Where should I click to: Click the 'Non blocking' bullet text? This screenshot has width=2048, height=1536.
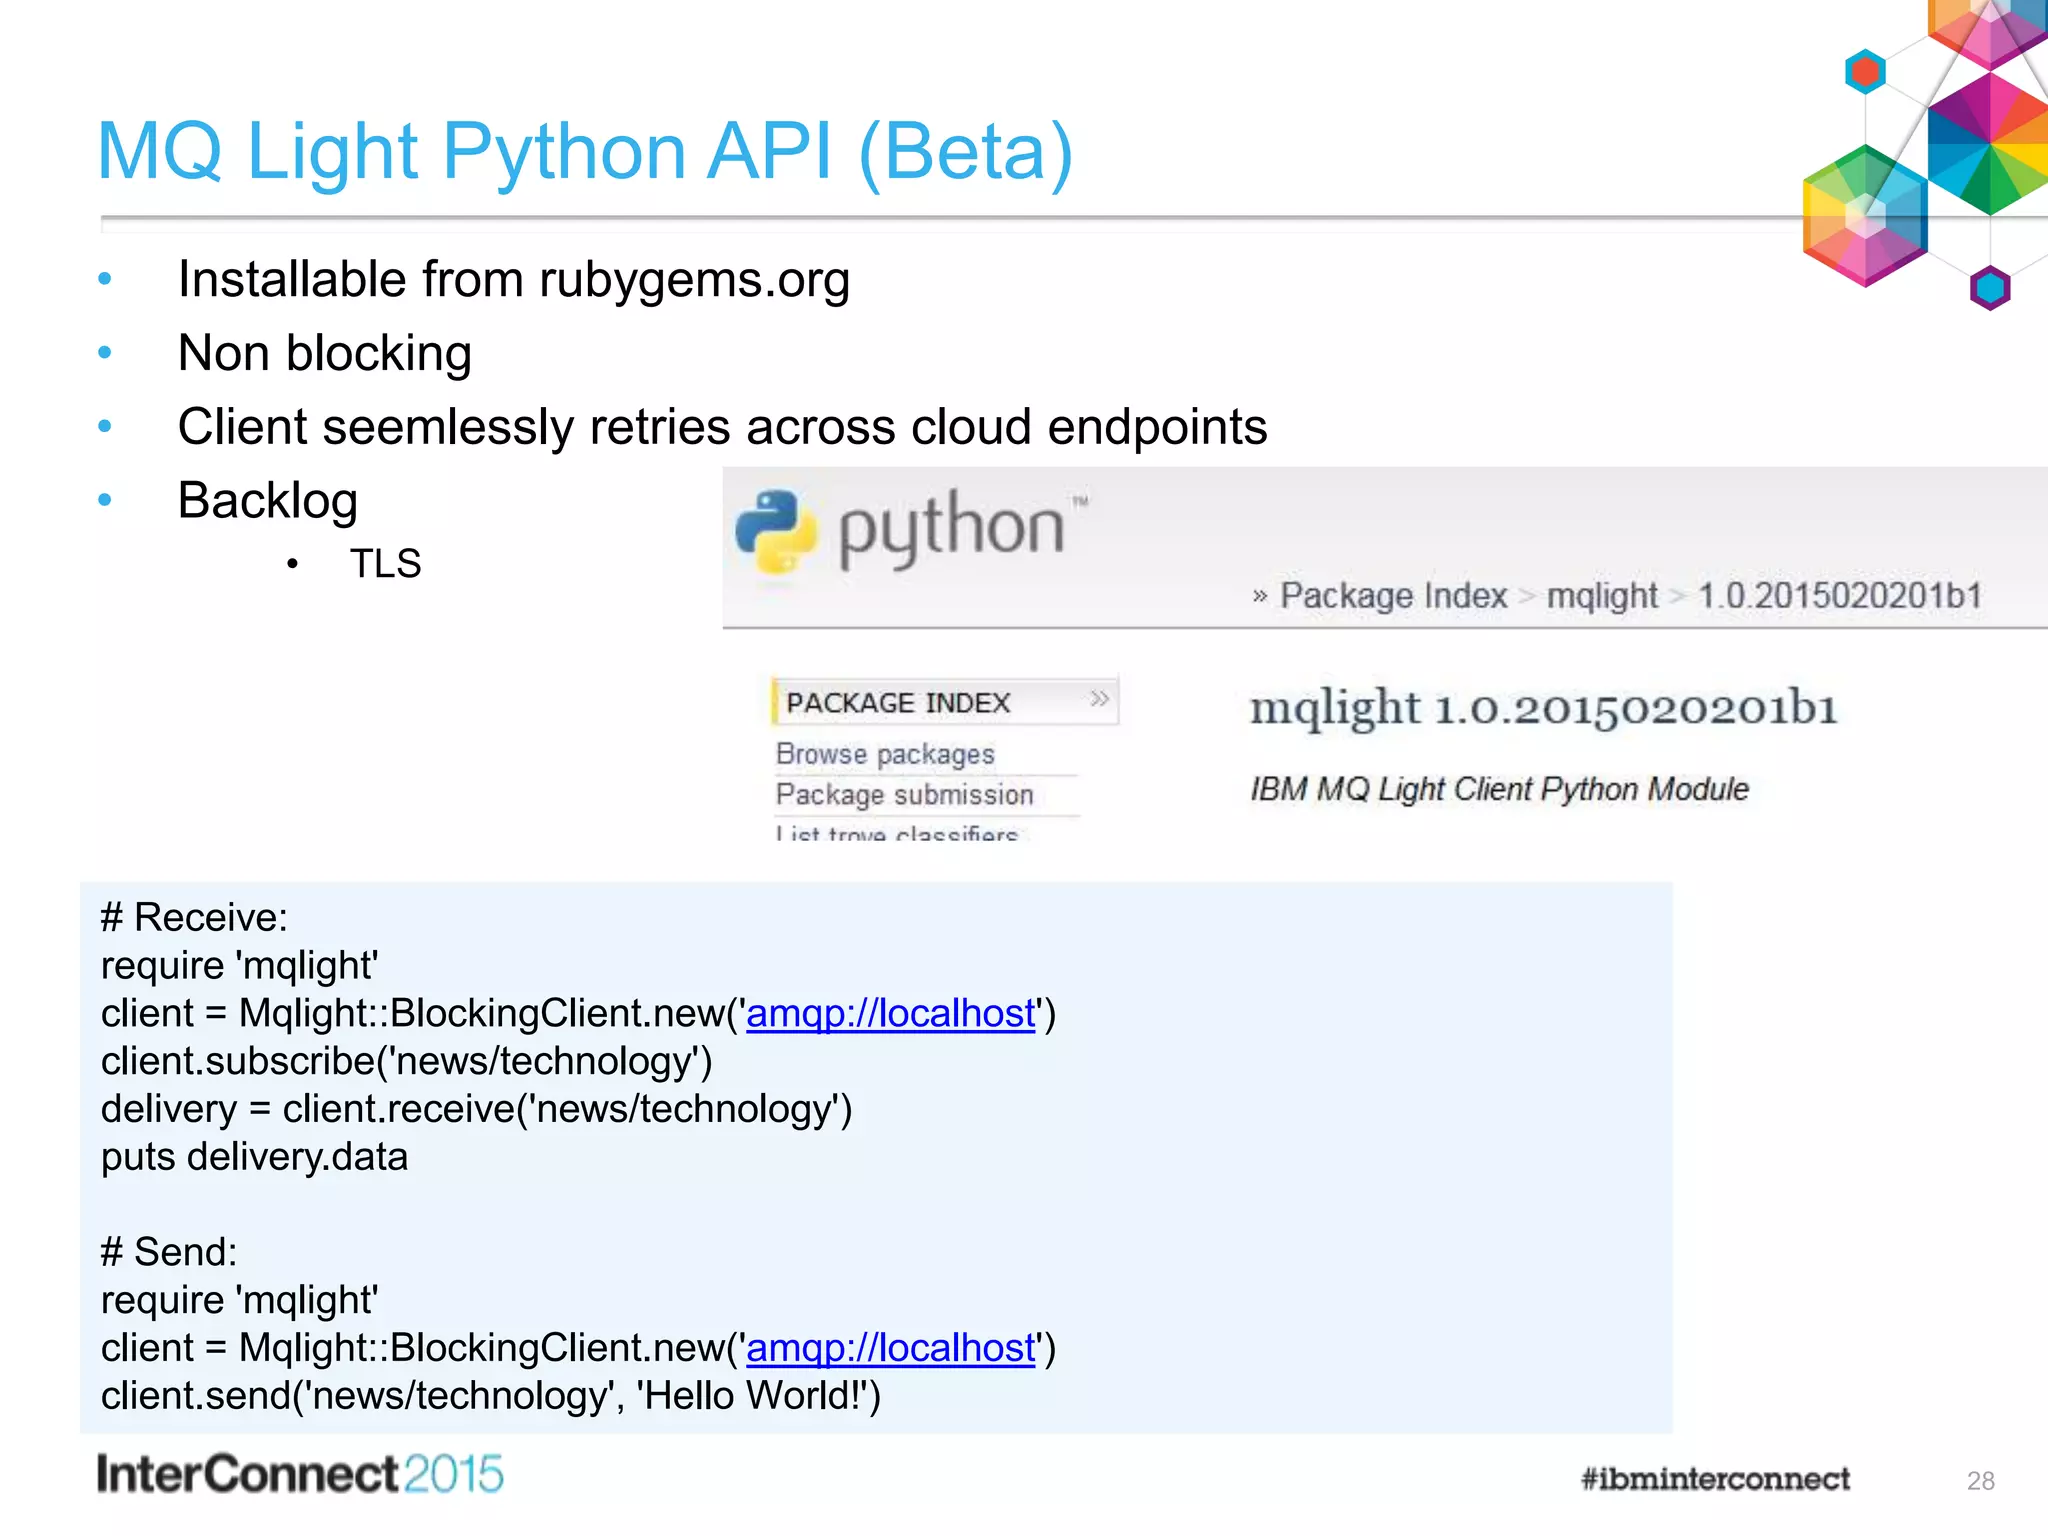[324, 353]
